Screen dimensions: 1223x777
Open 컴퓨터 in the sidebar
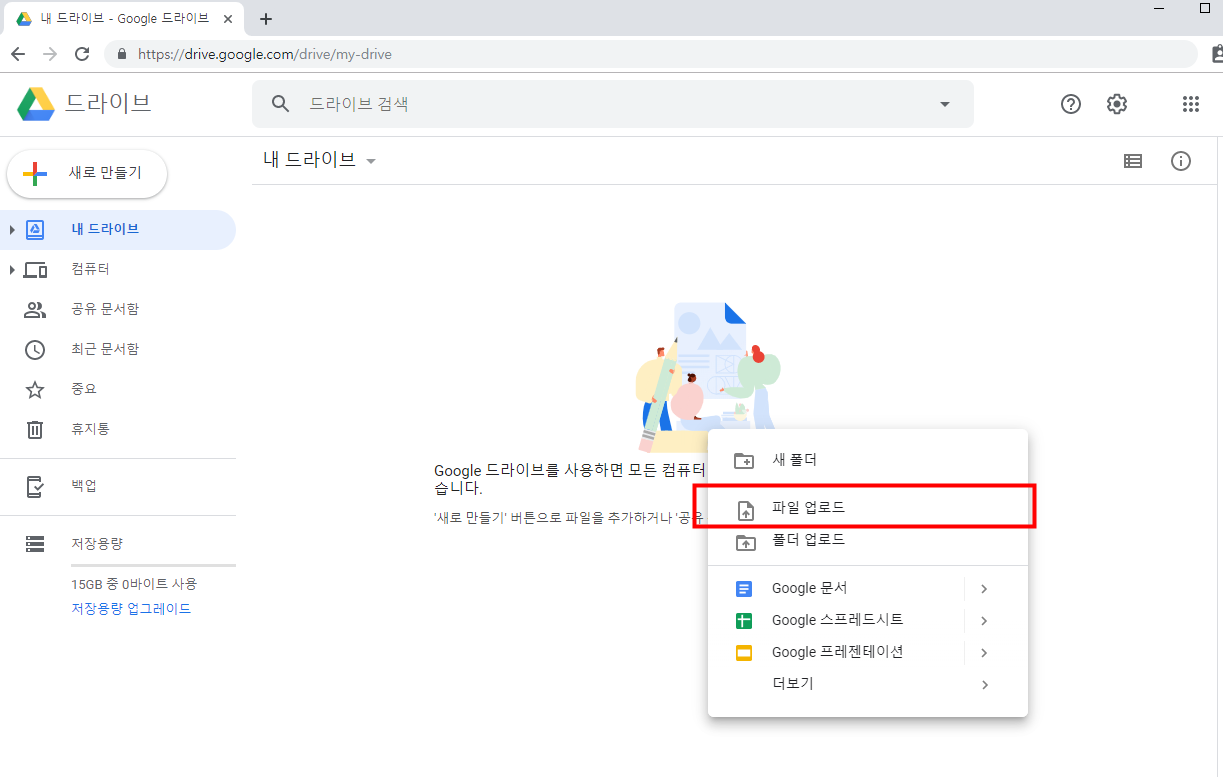click(118, 269)
